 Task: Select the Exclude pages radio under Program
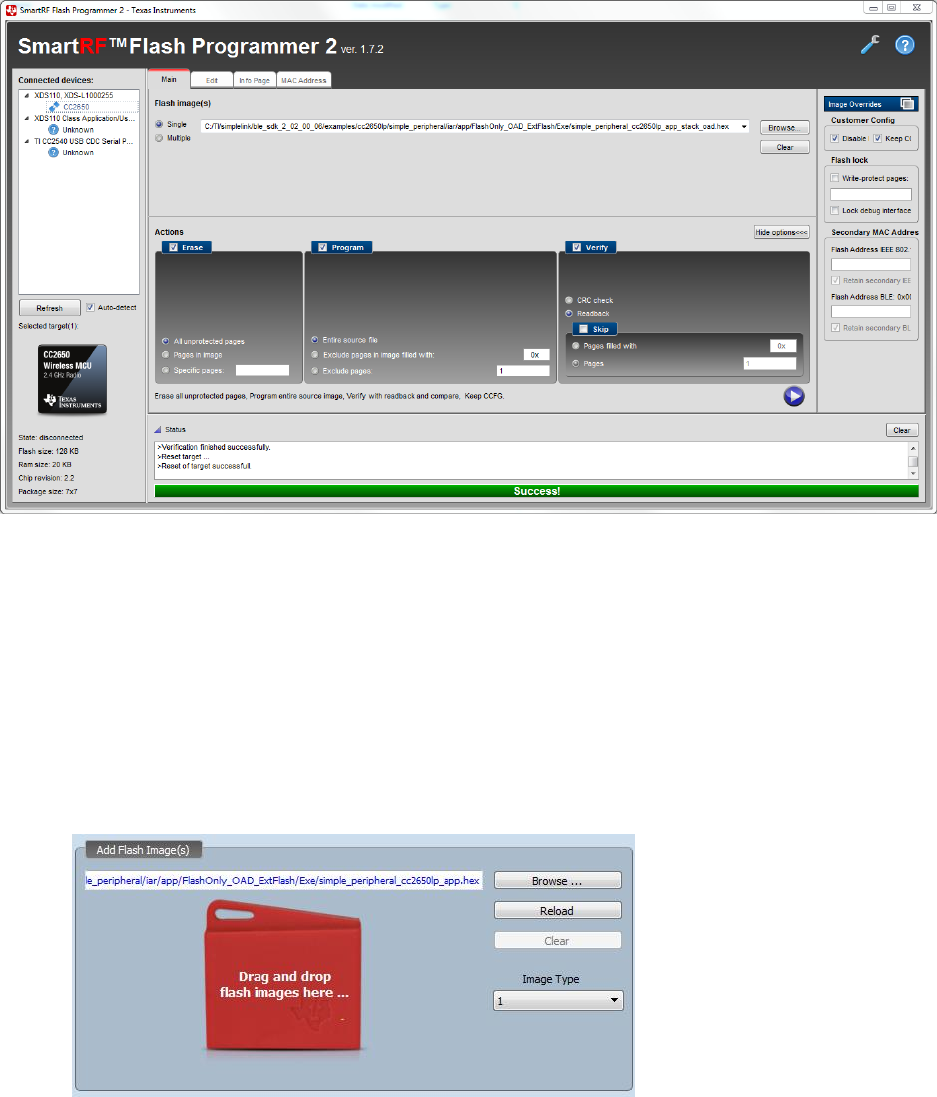pos(315,371)
